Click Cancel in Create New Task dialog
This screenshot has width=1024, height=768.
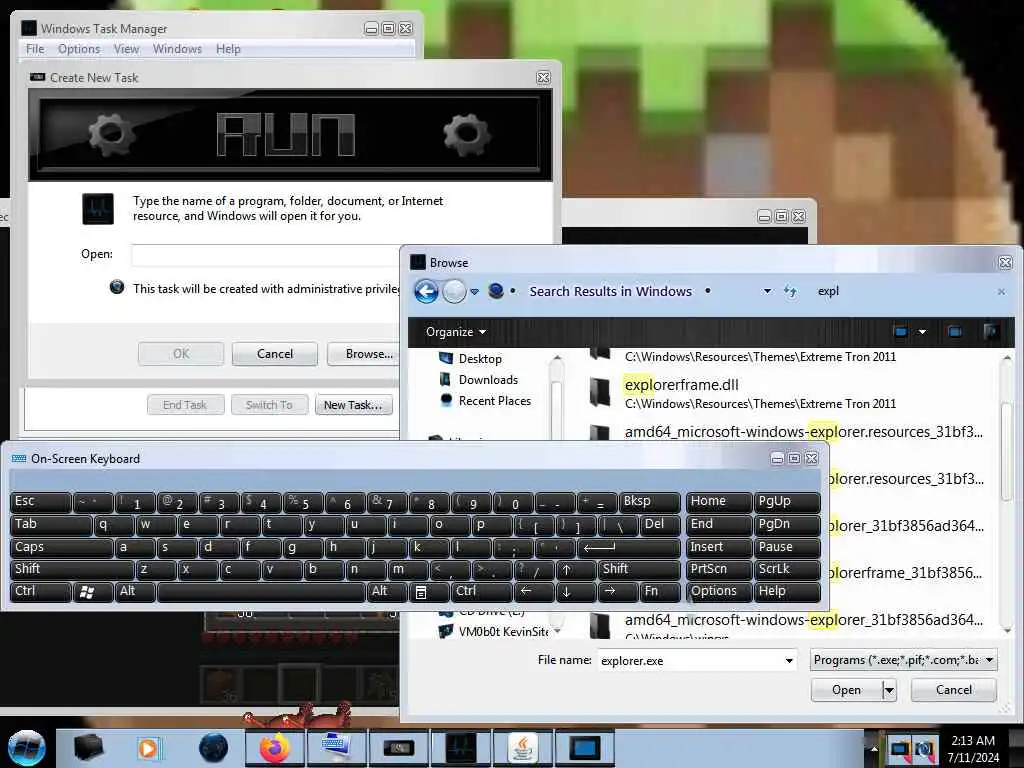tap(275, 354)
